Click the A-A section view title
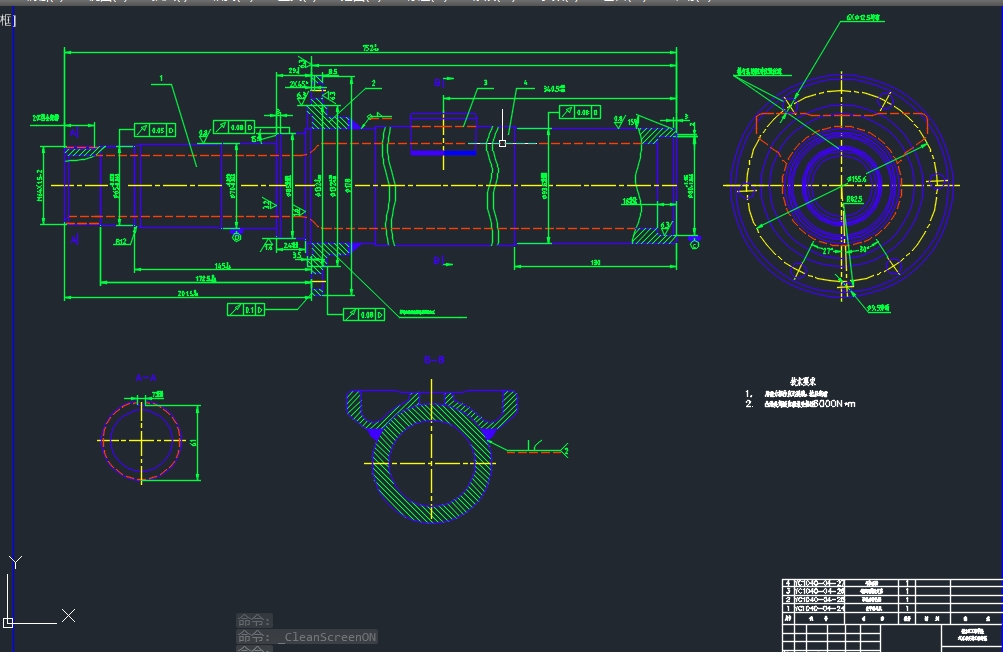1003x652 pixels. (x=146, y=378)
